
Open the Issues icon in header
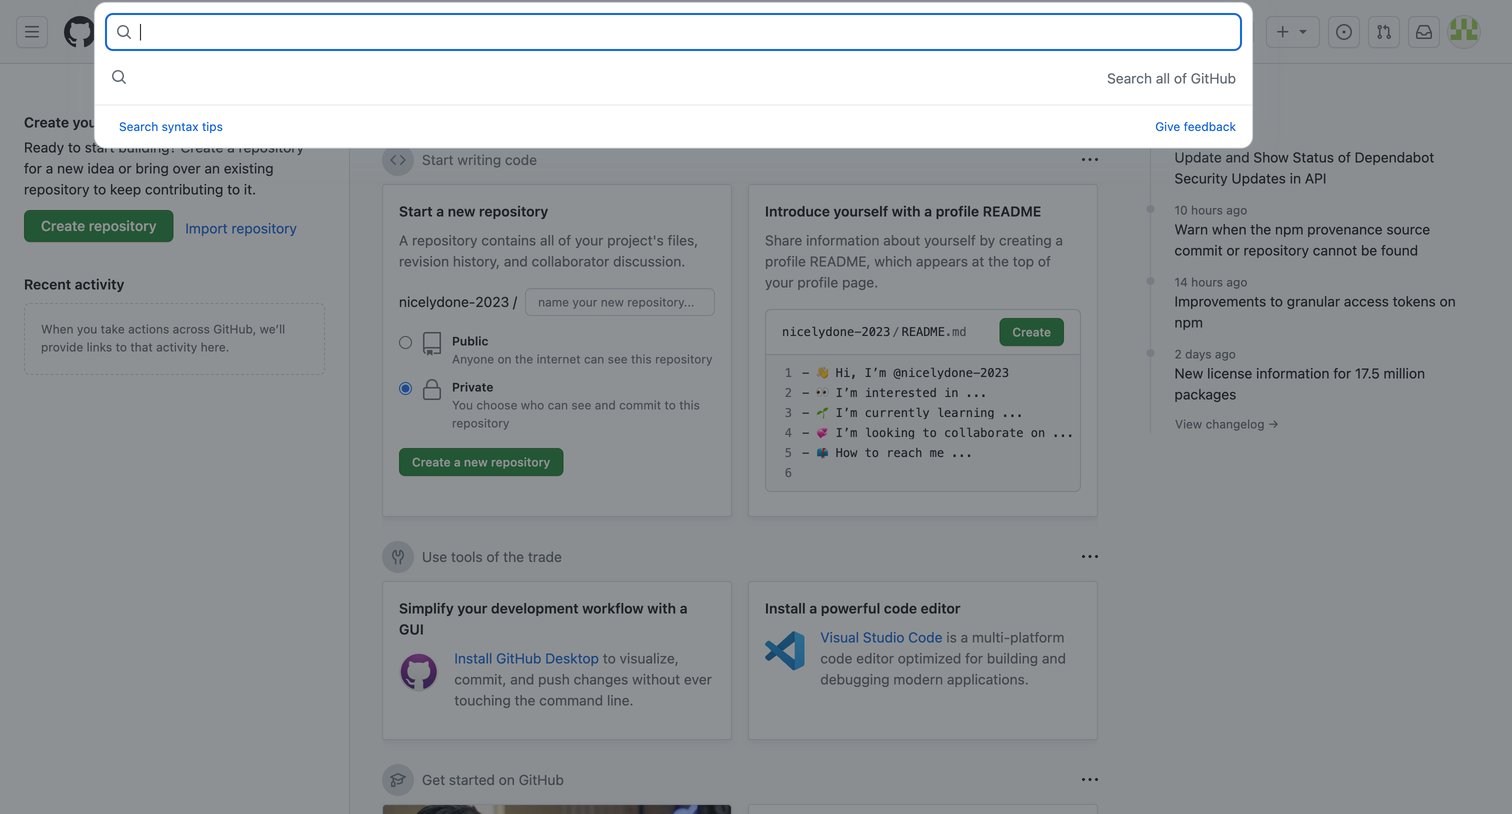(1344, 32)
